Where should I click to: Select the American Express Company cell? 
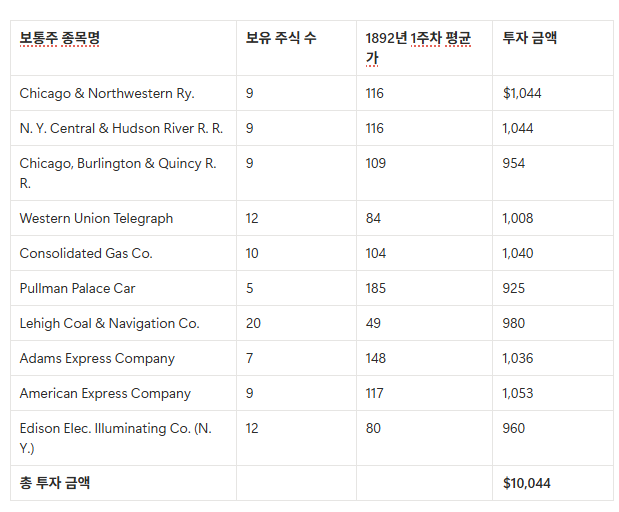[104, 393]
